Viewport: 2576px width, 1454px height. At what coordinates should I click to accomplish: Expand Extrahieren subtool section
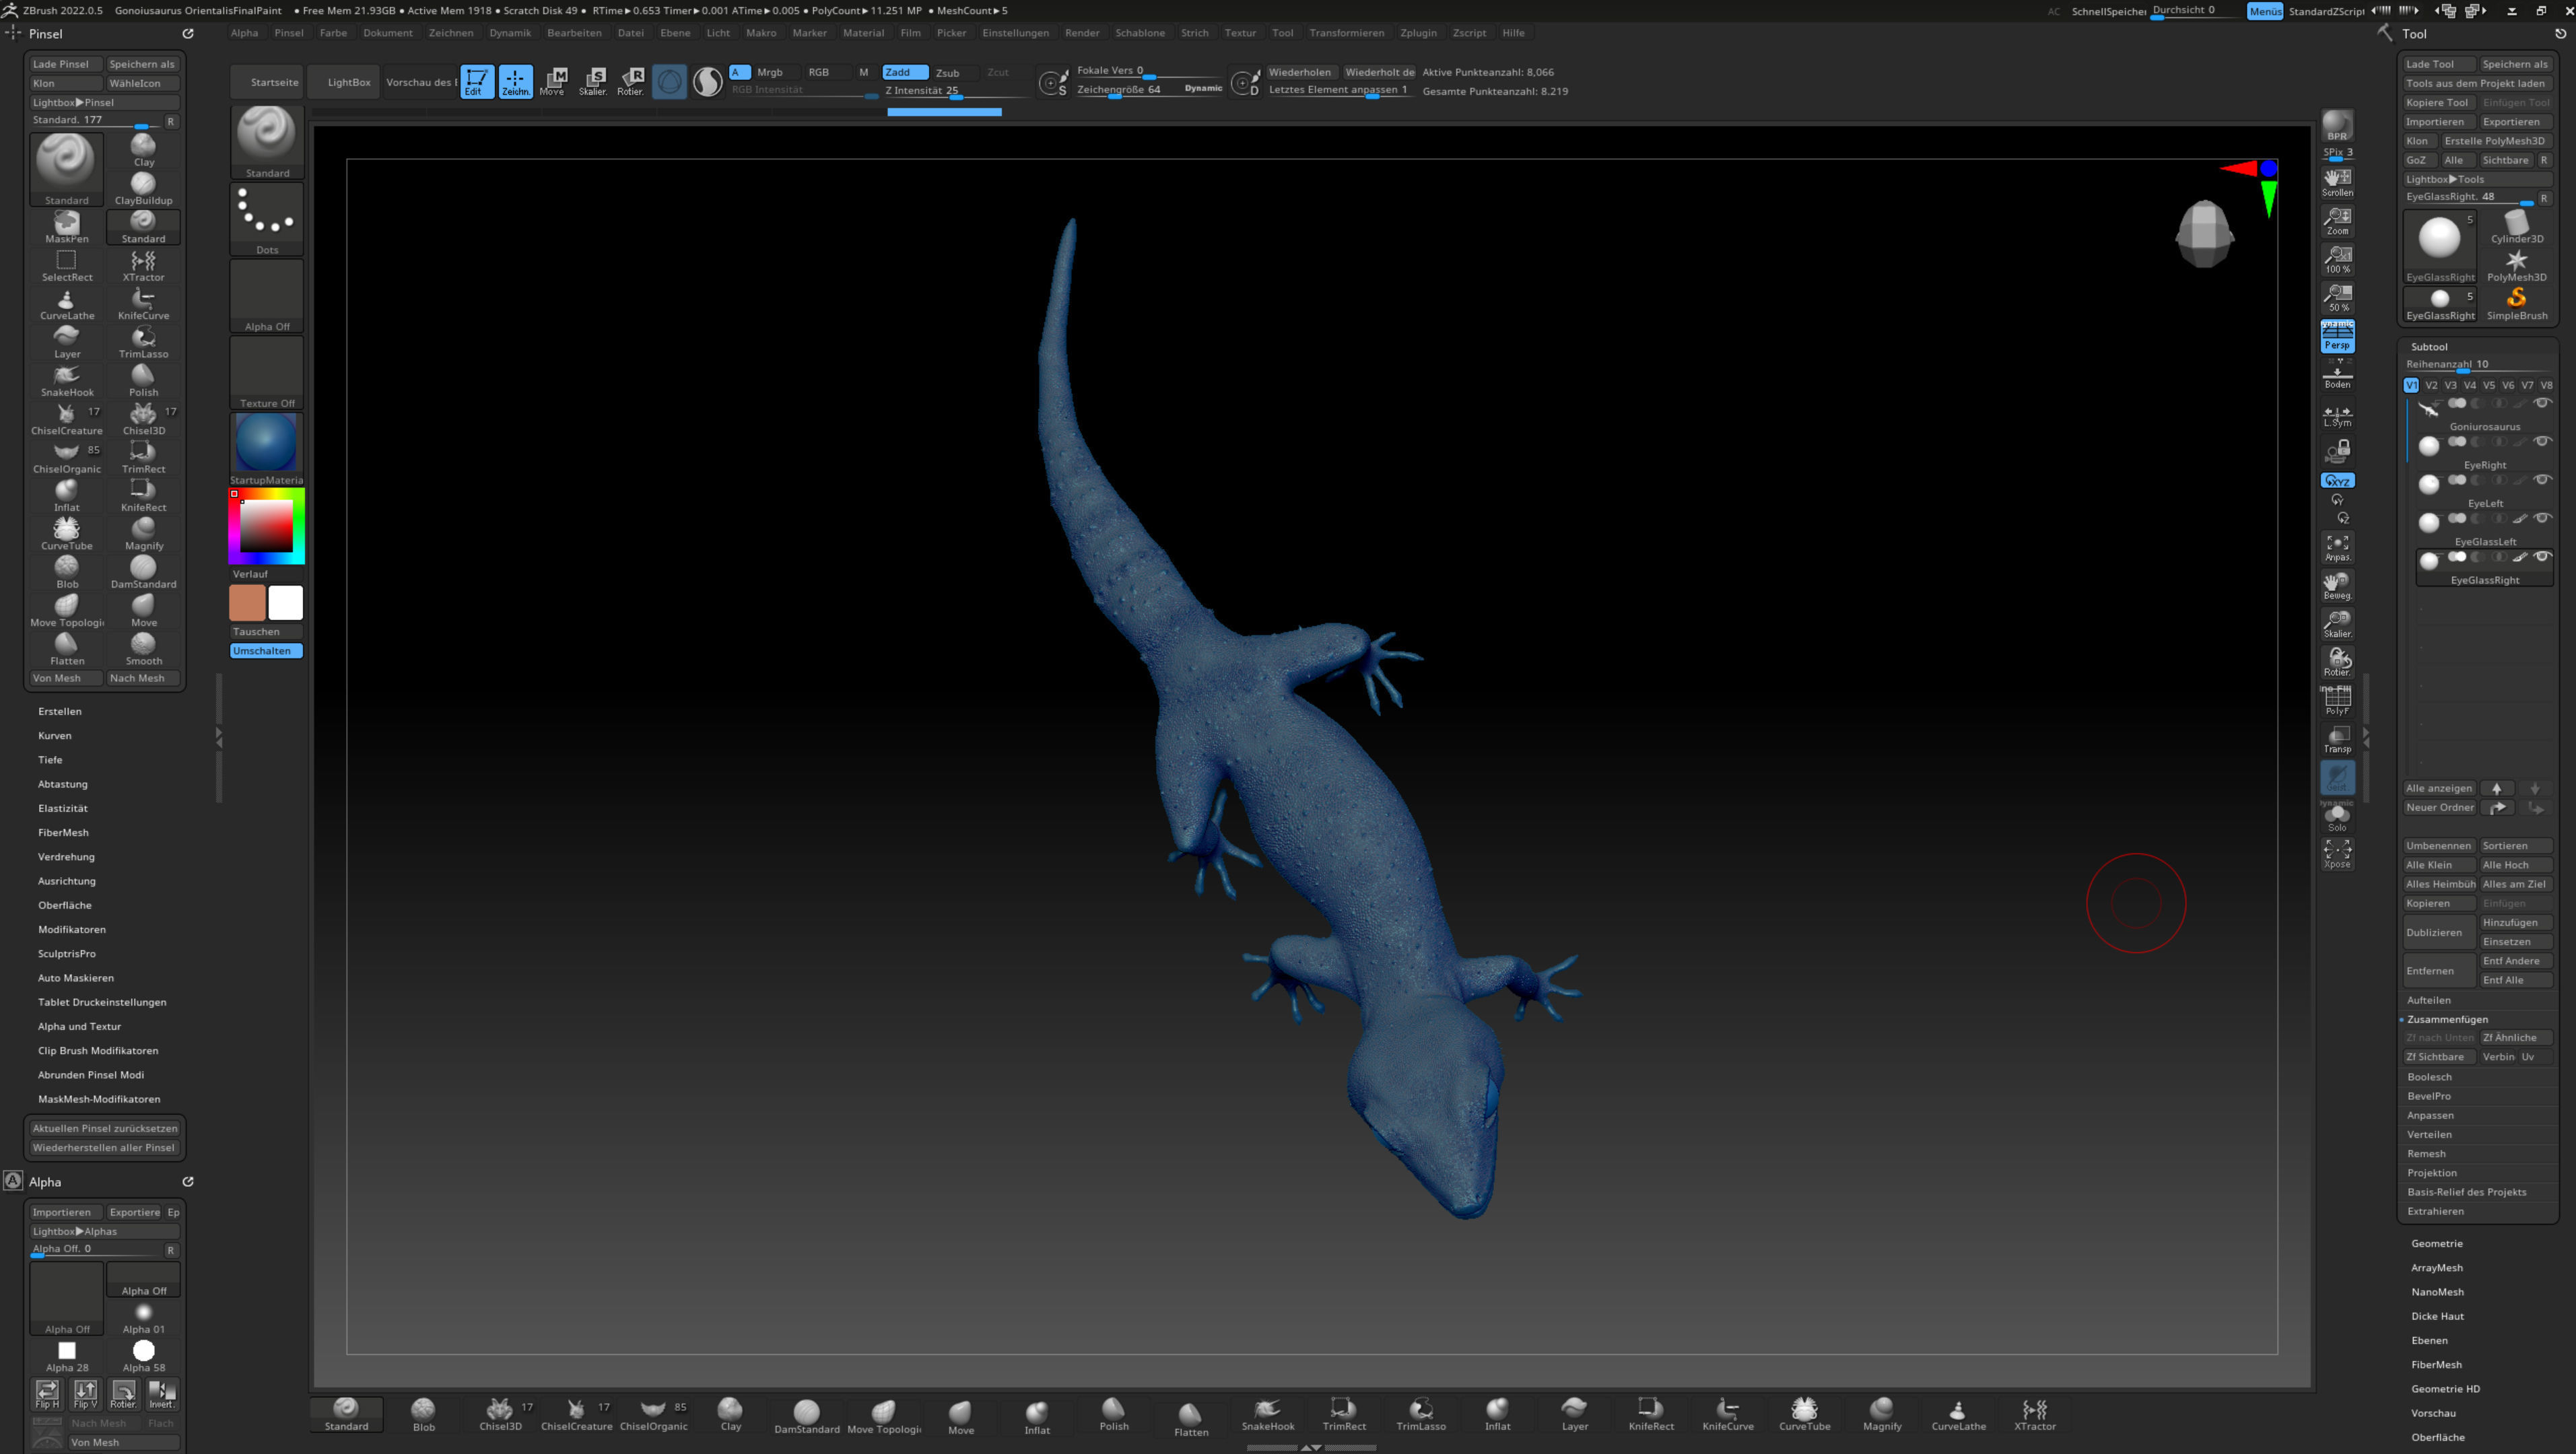[x=2435, y=1211]
